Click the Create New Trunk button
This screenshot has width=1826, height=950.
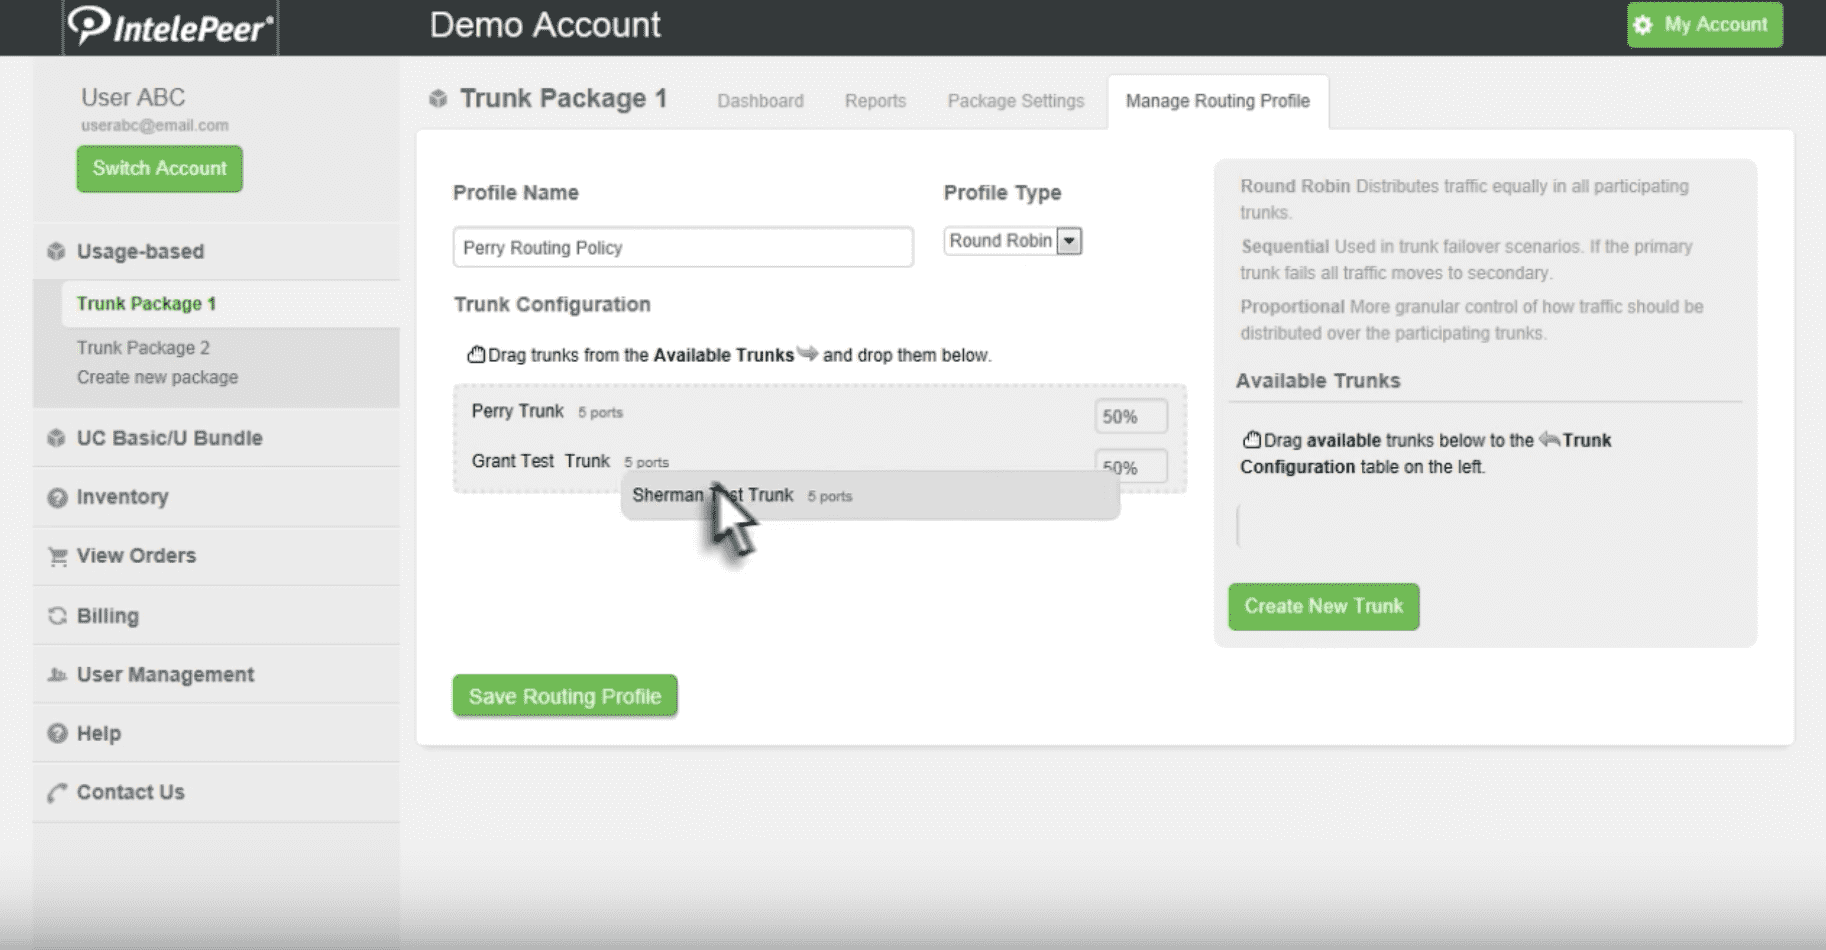coord(1323,606)
